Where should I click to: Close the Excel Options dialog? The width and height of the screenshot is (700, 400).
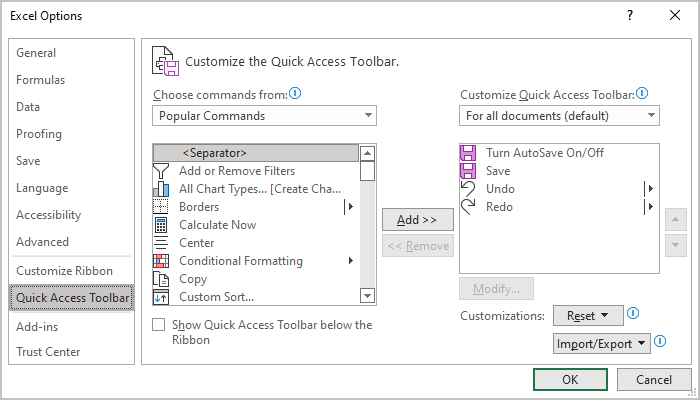(675, 16)
